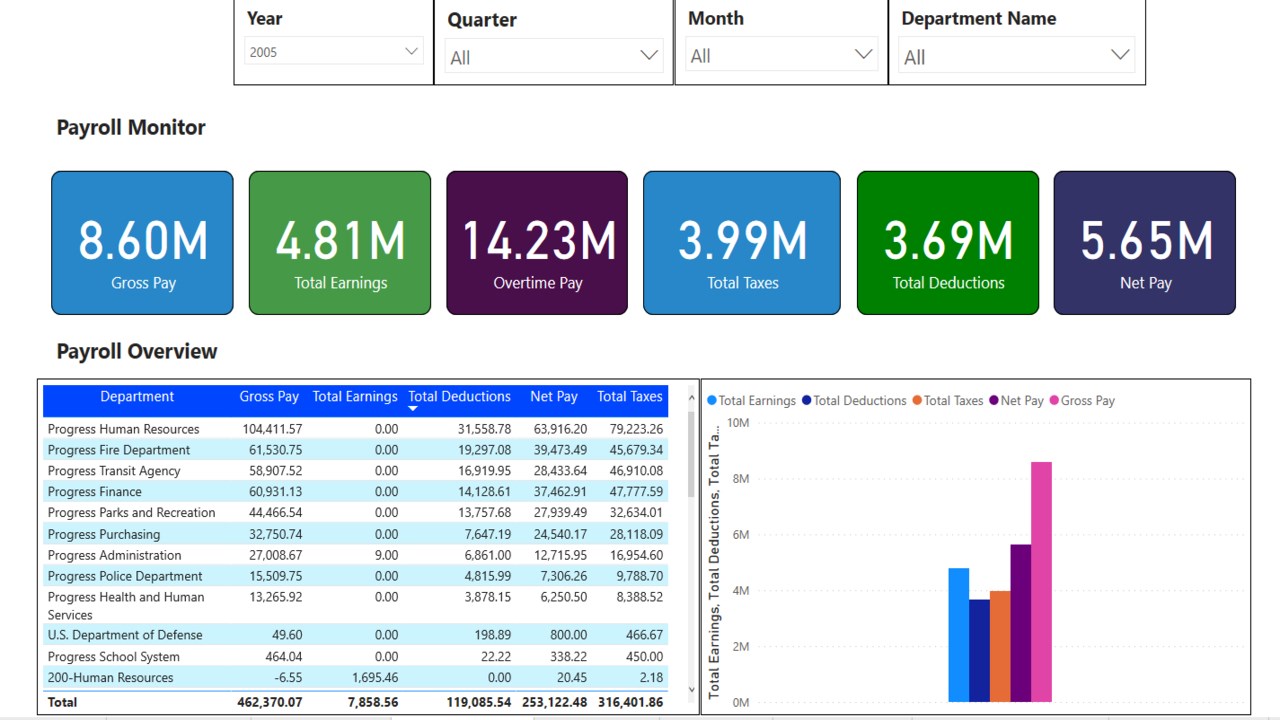Open the Year dropdown showing 2005

click(333, 52)
